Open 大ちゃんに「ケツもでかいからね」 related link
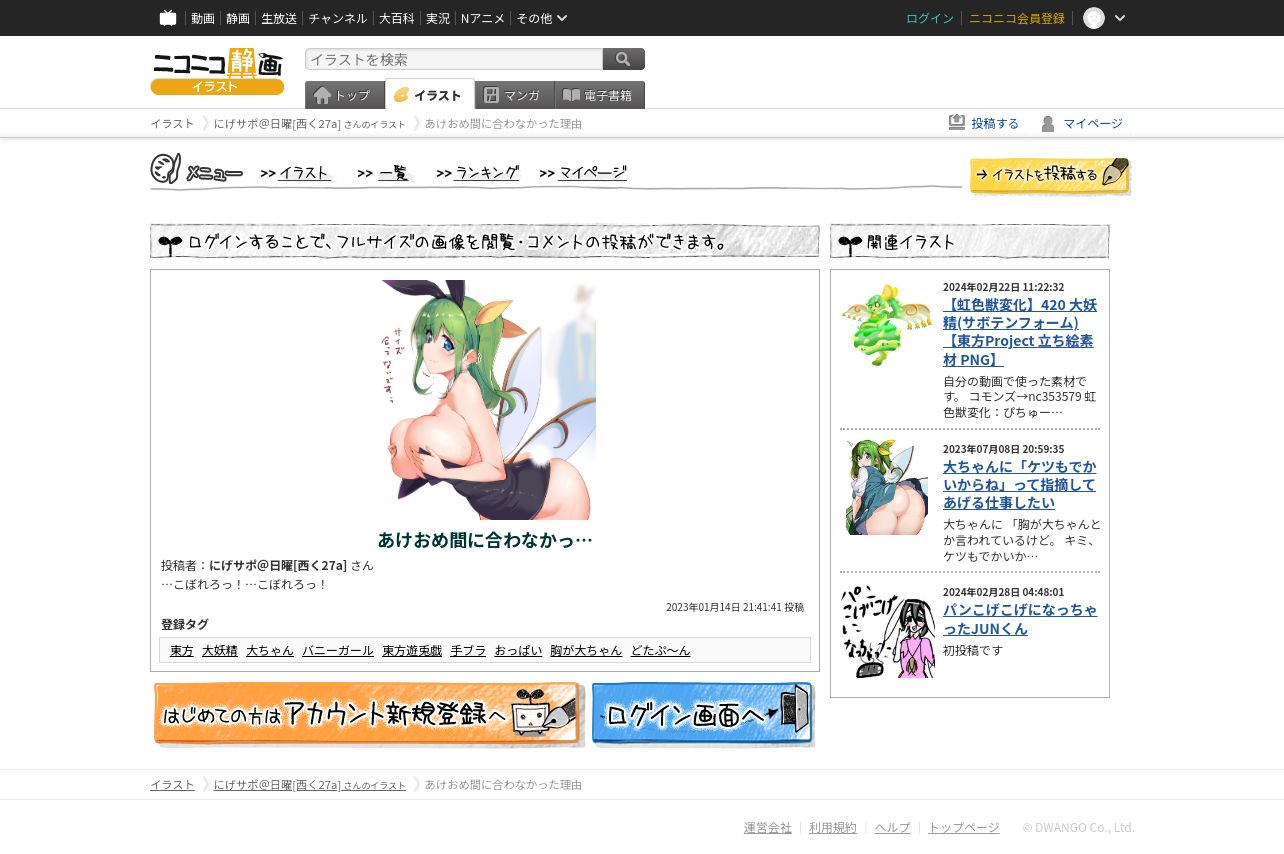1284x854 pixels. click(1020, 484)
